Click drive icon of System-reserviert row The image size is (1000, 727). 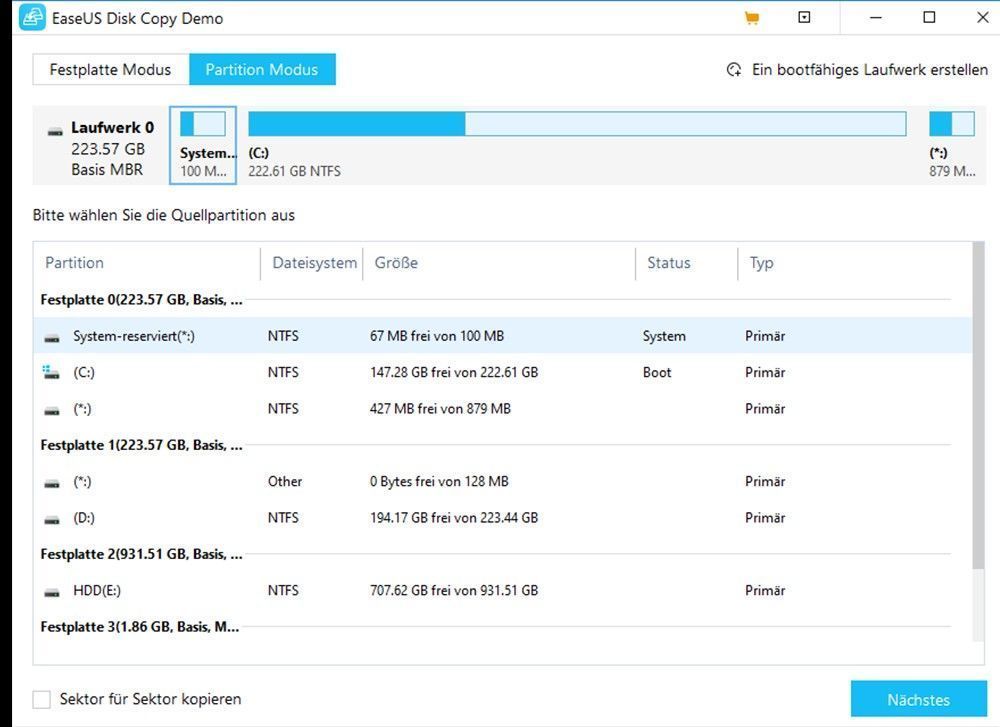click(52, 337)
